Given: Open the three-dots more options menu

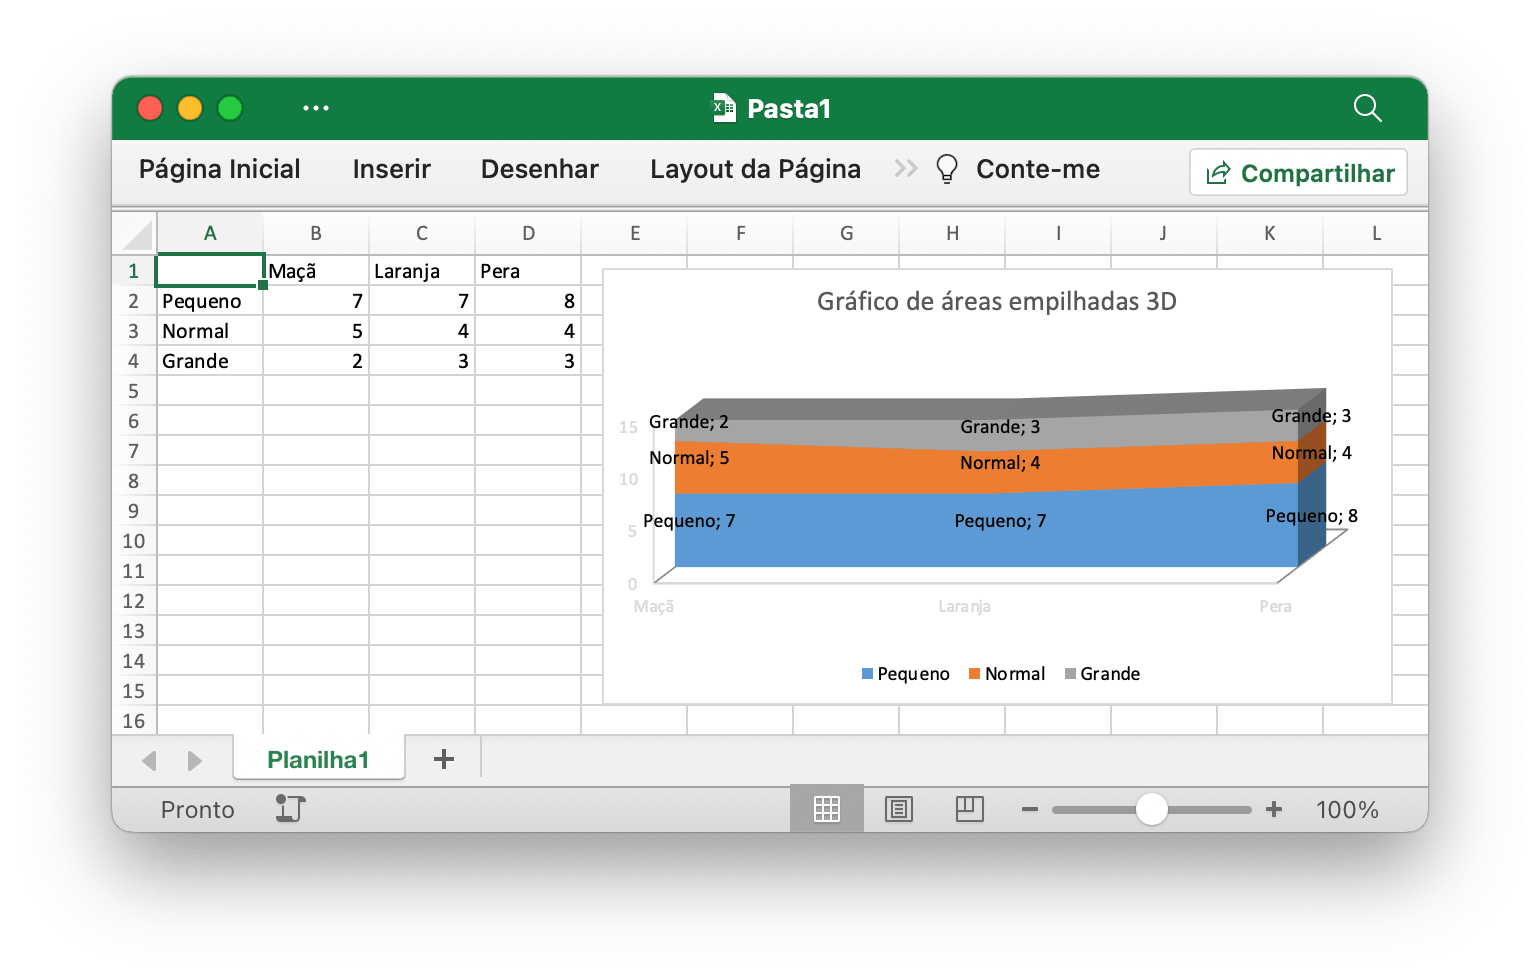Looking at the screenshot, I should pos(316,108).
